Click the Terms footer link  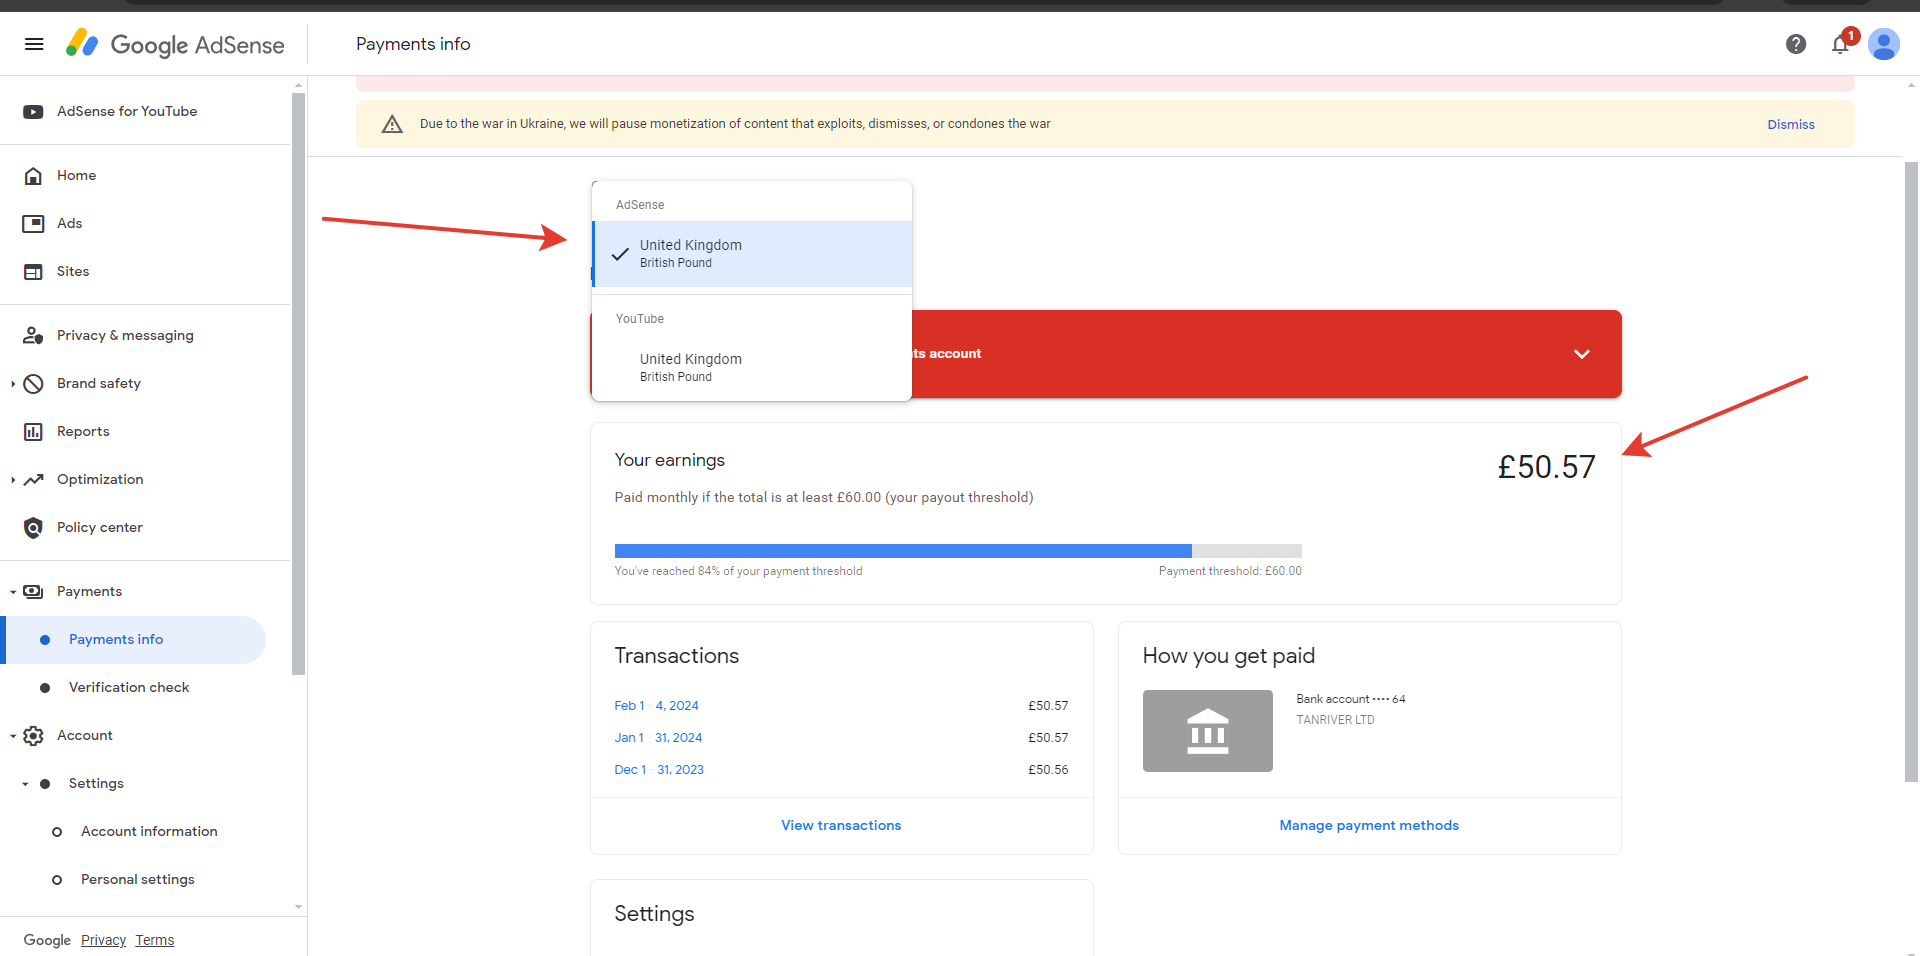tap(155, 941)
